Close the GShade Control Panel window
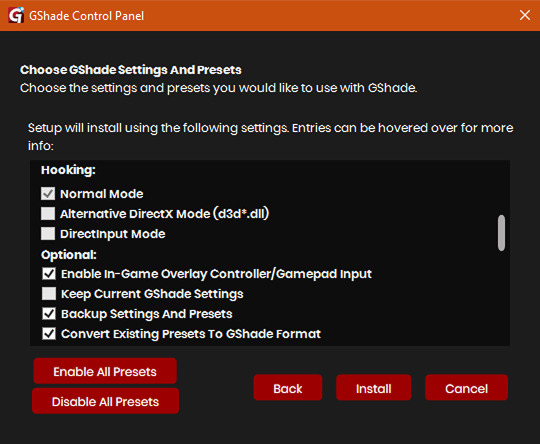Screen dimensions: 540x444 point(525,15)
